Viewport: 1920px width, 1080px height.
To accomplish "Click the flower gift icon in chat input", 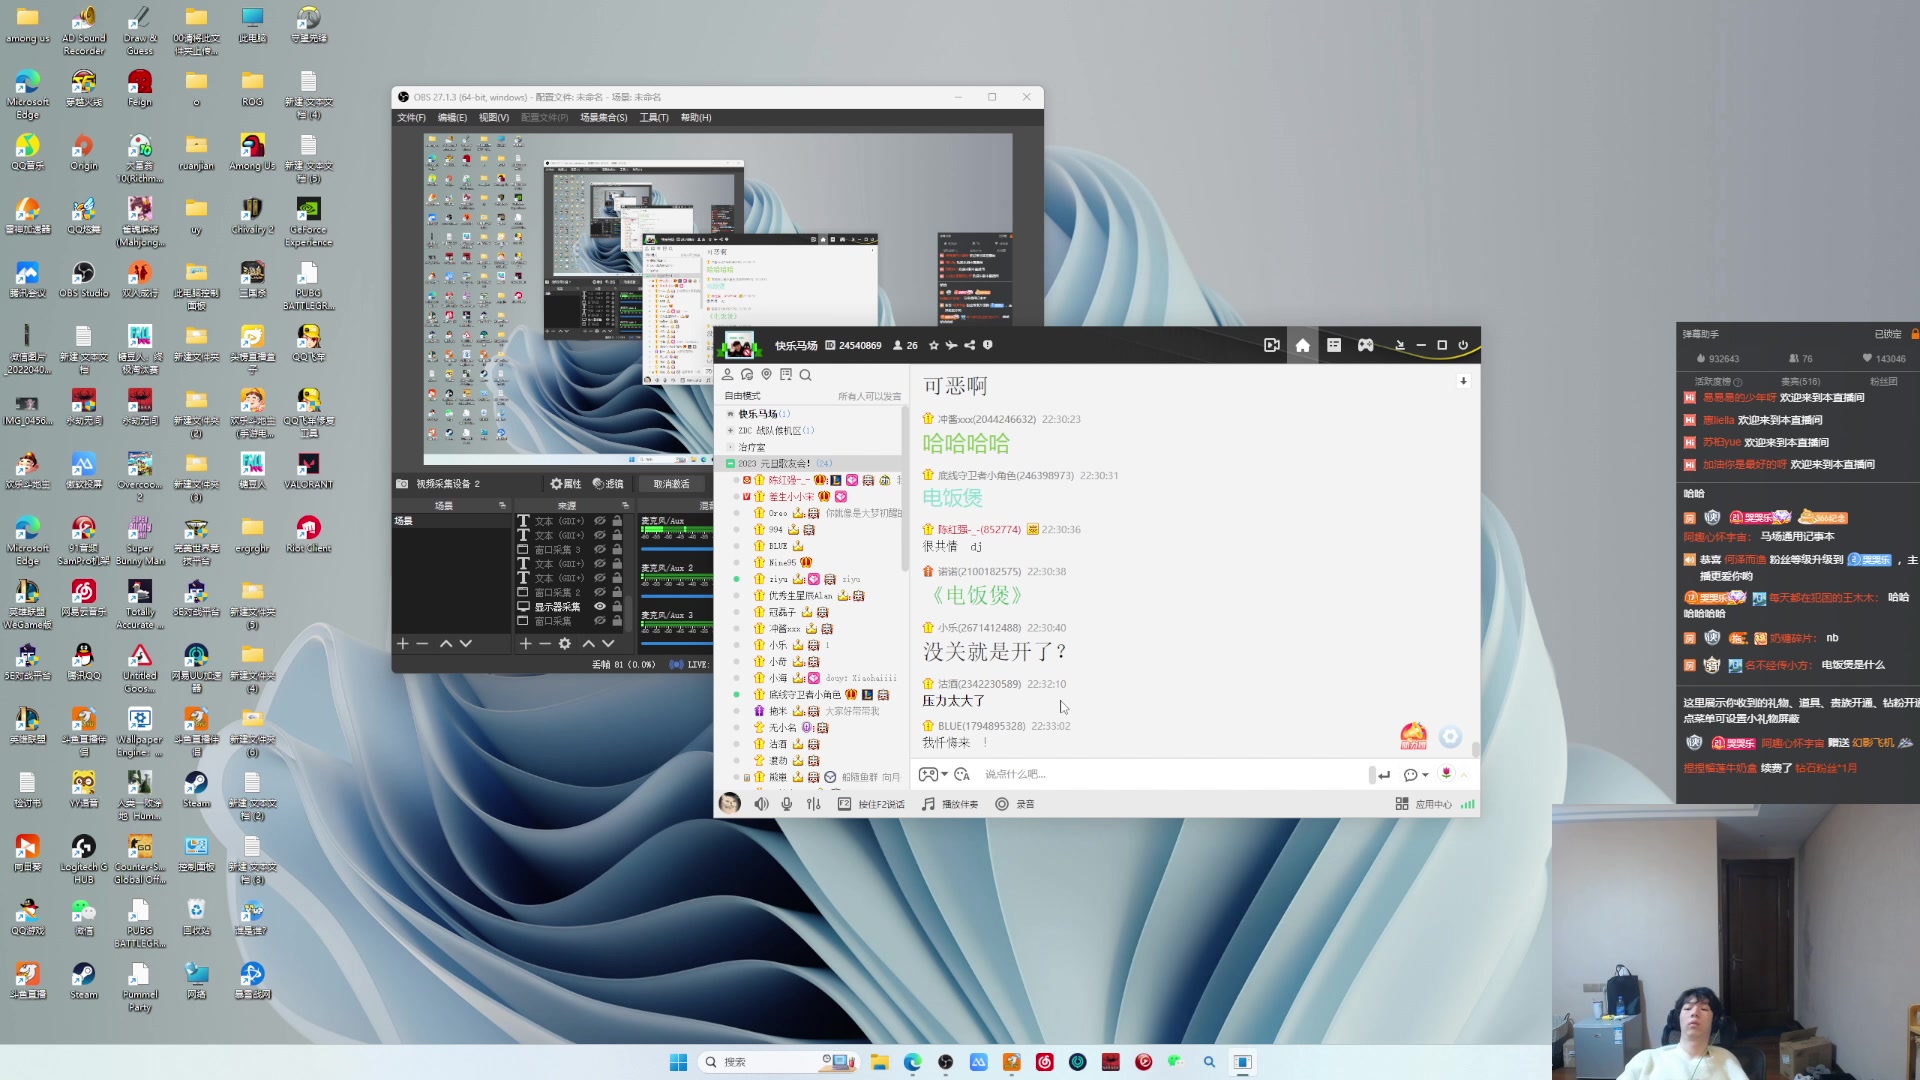I will 1446,774.
